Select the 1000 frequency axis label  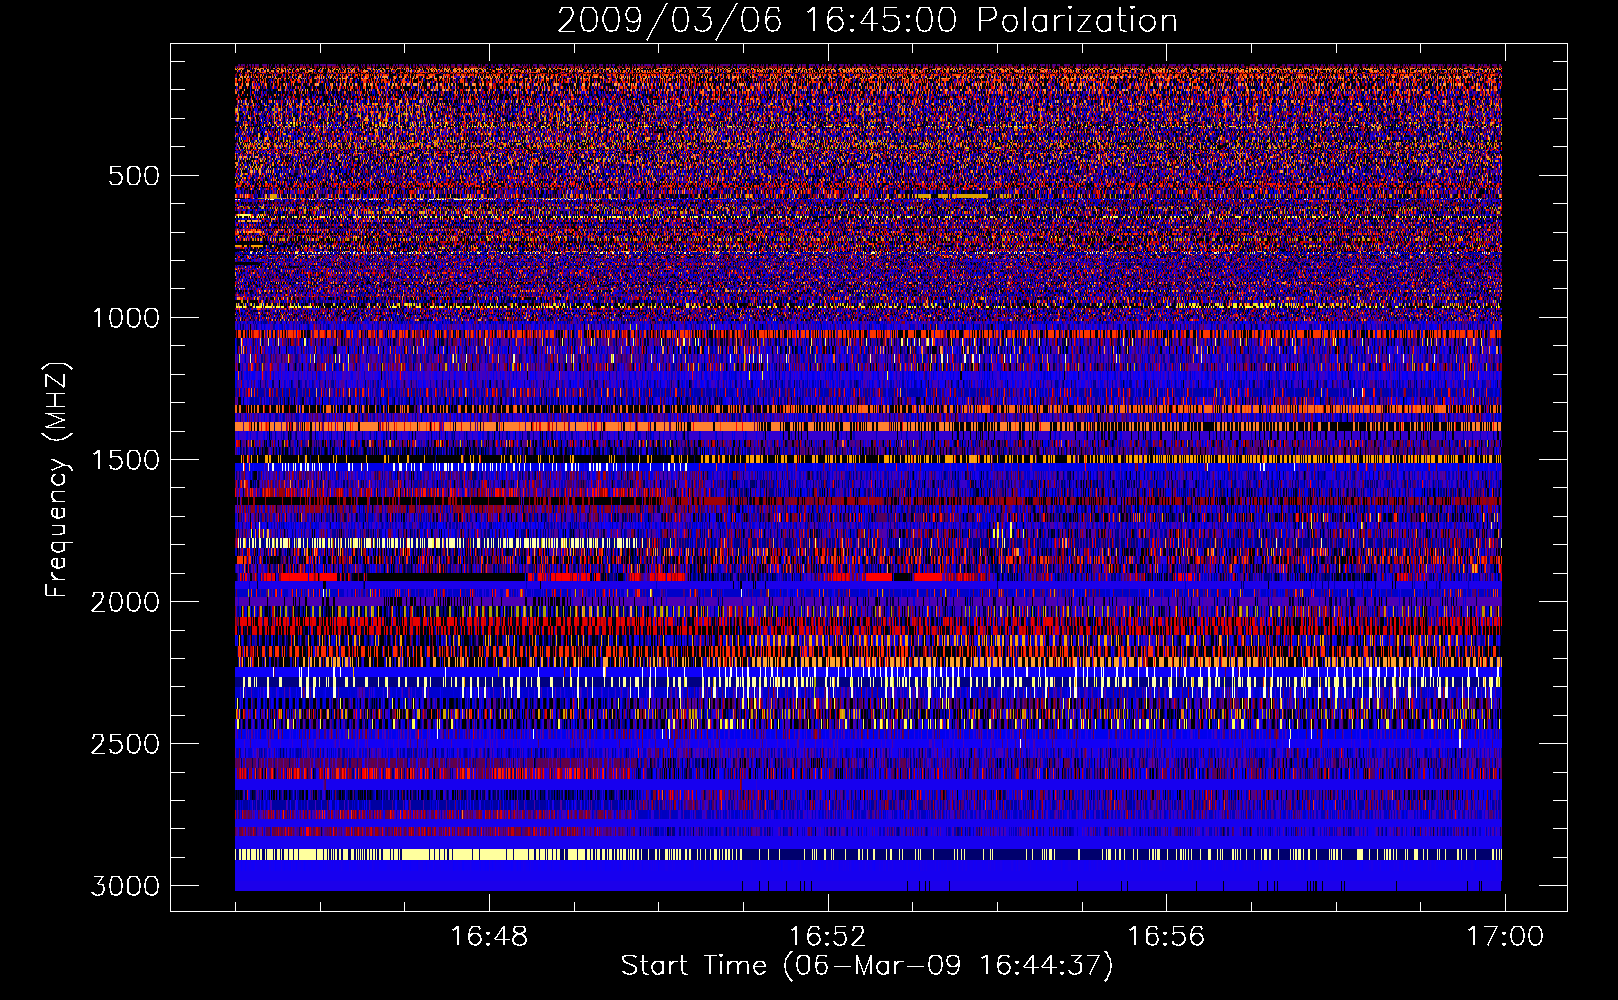tap(126, 318)
